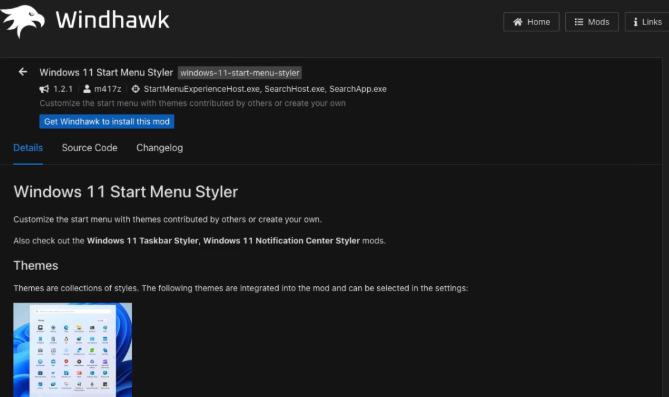Click the author name m417z

(108, 89)
